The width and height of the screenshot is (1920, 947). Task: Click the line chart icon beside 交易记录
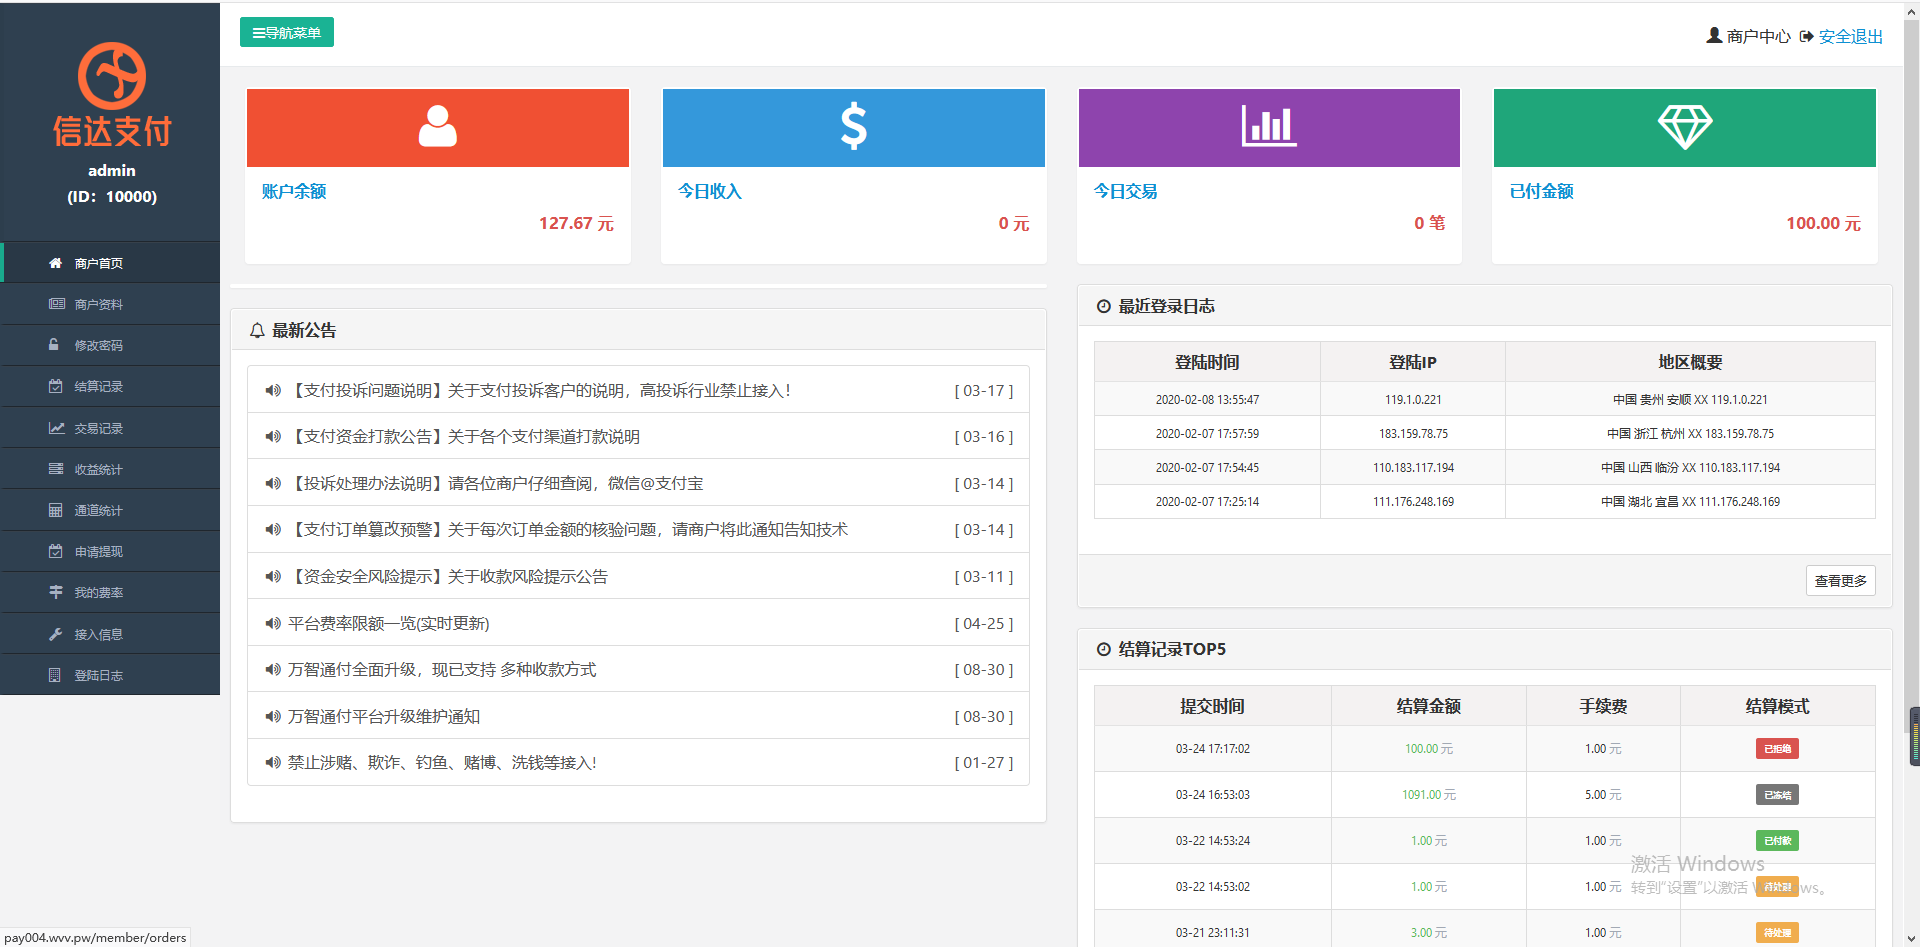57,428
